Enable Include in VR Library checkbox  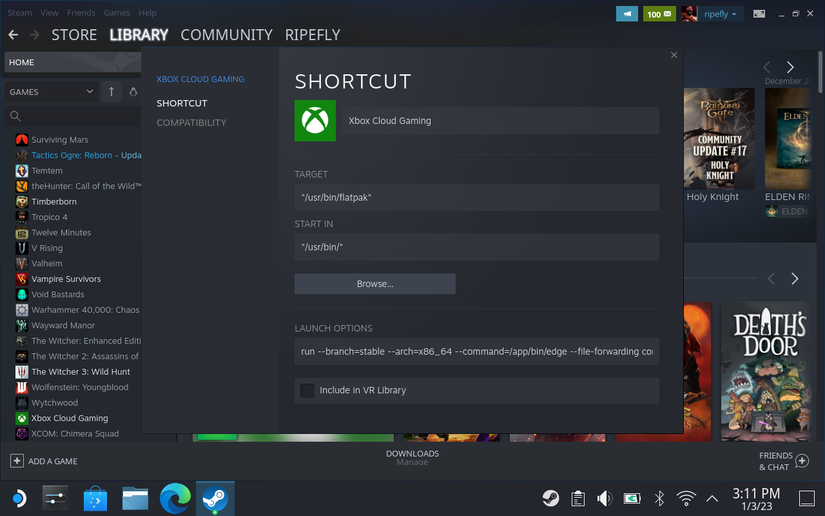(307, 390)
